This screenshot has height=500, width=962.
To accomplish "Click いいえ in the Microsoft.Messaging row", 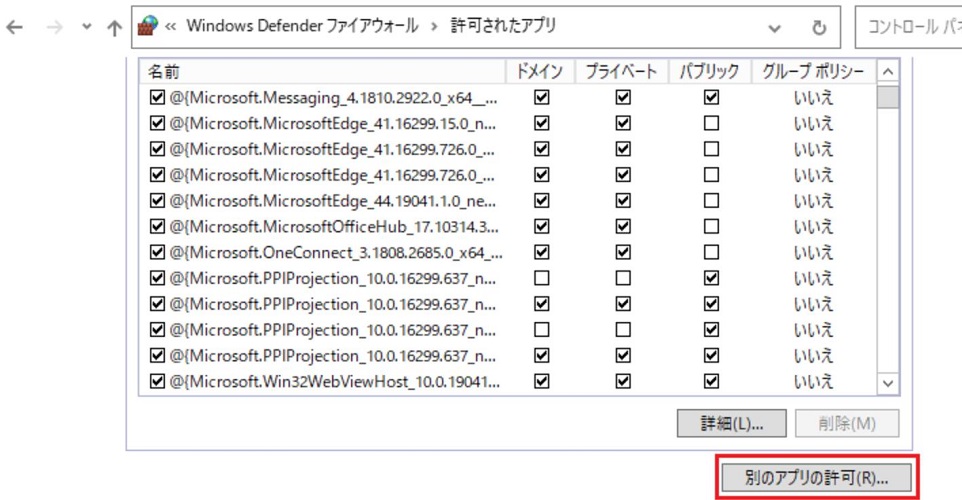I will 814,98.
